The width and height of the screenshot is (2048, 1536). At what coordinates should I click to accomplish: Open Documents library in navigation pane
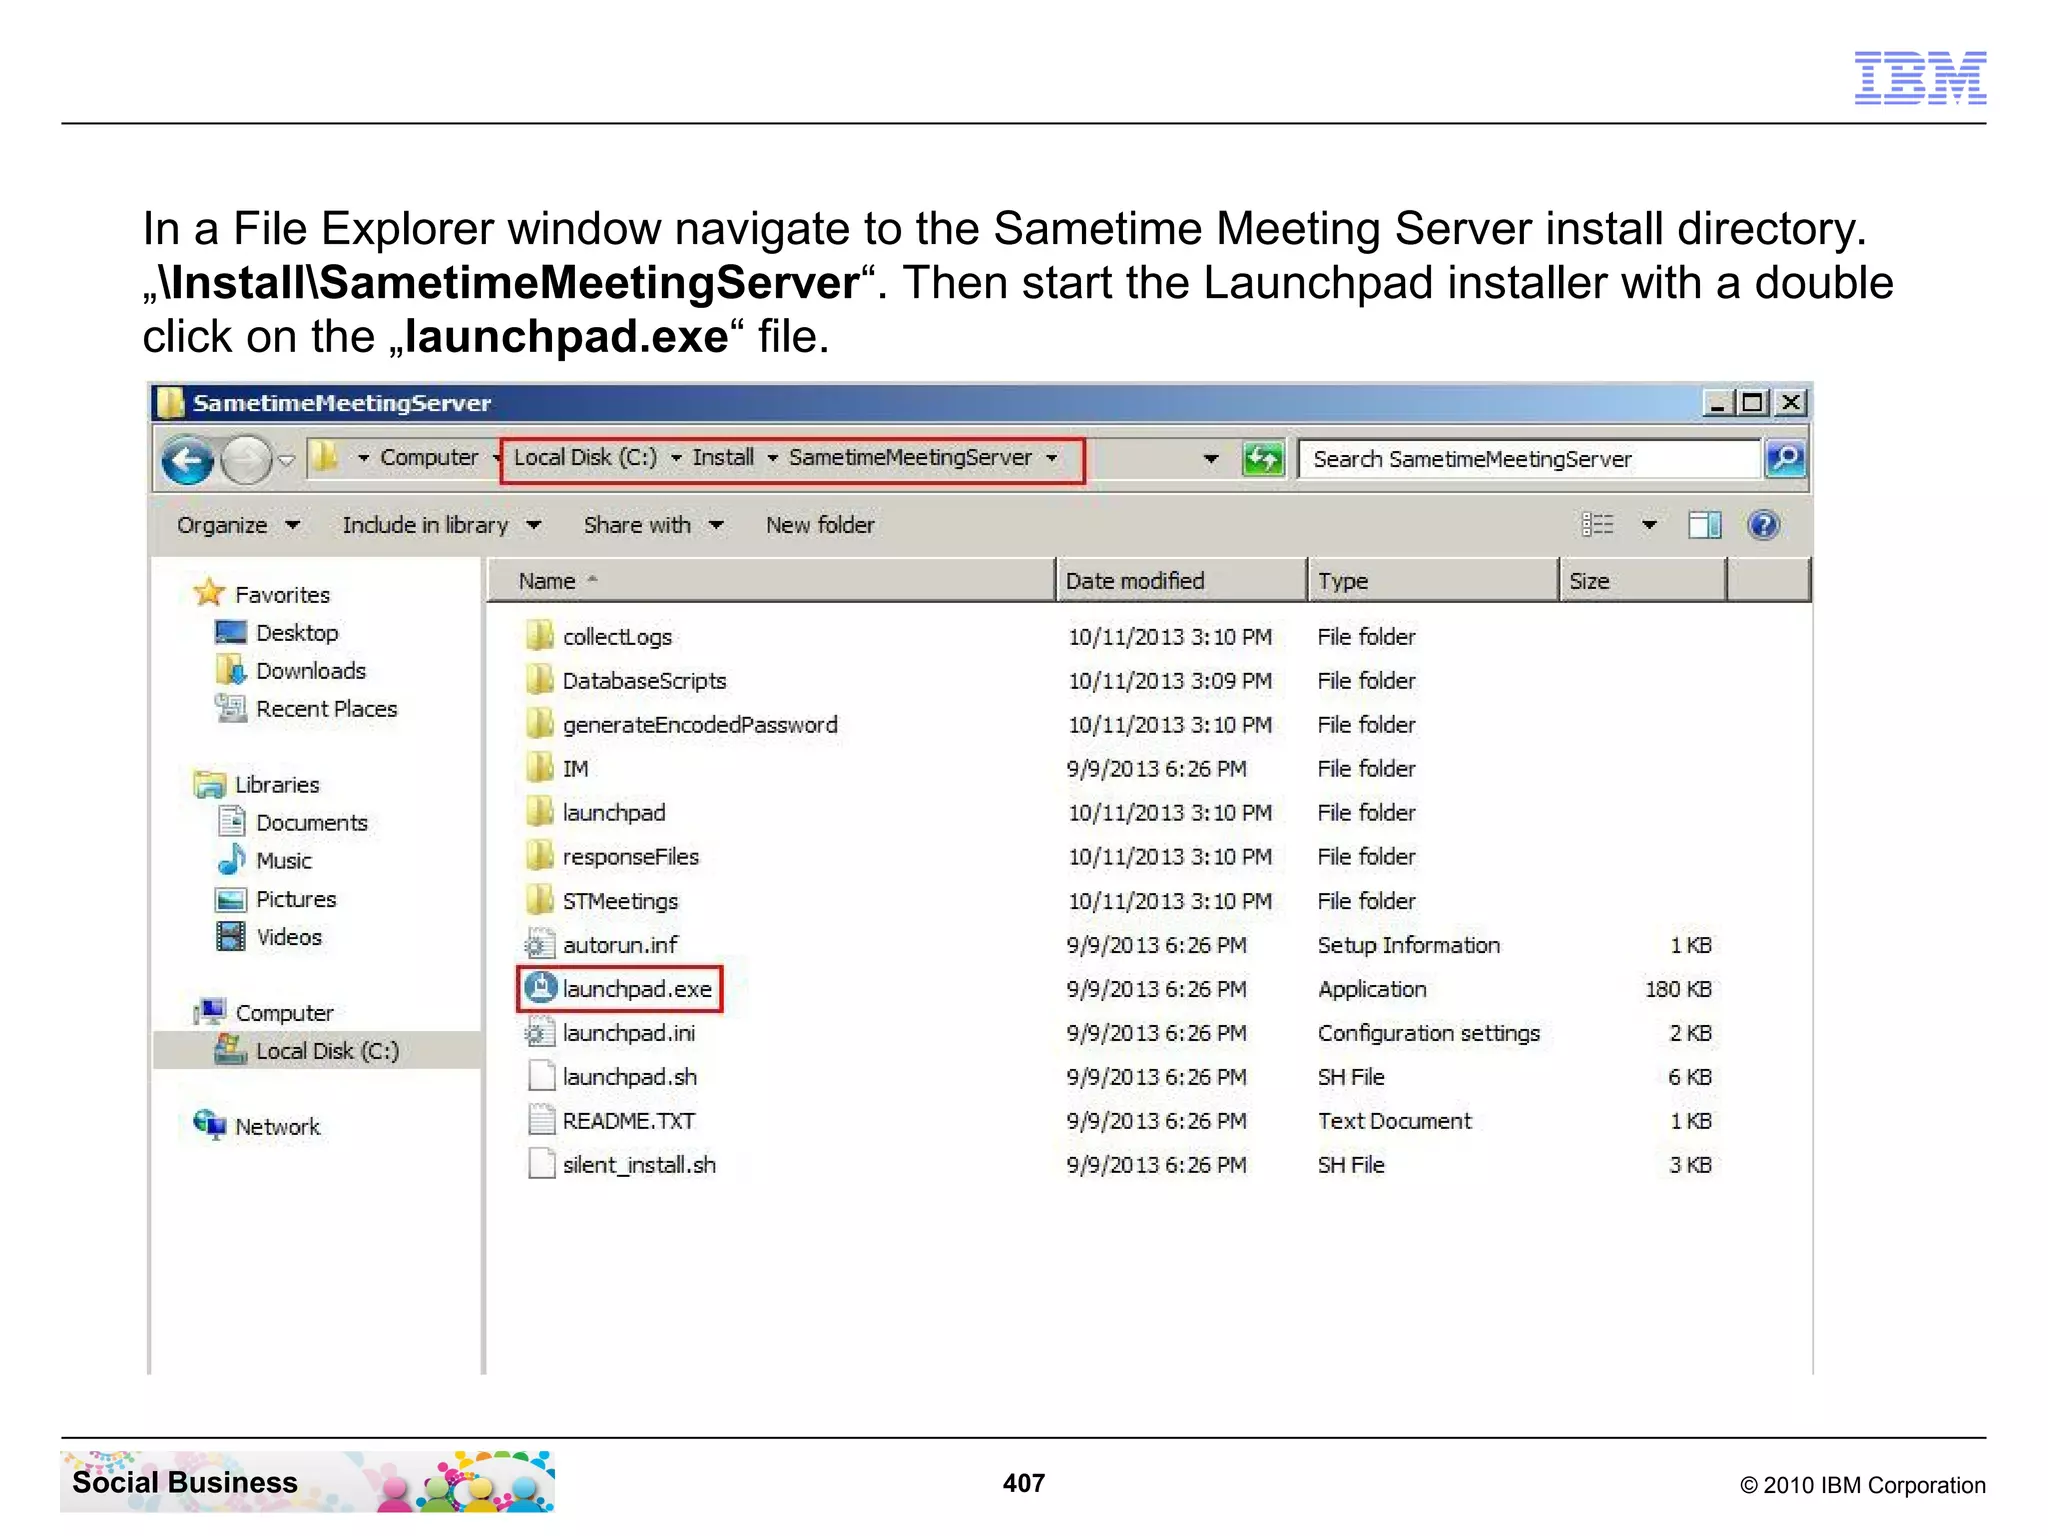[x=311, y=823]
